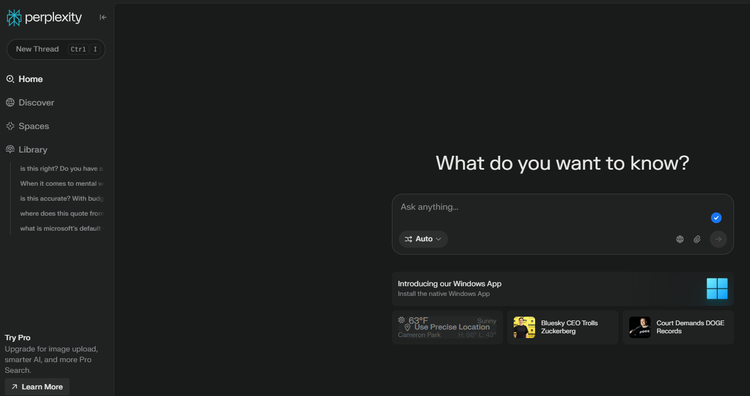Click the submit arrow button
This screenshot has width=750, height=396.
pyautogui.click(x=718, y=239)
